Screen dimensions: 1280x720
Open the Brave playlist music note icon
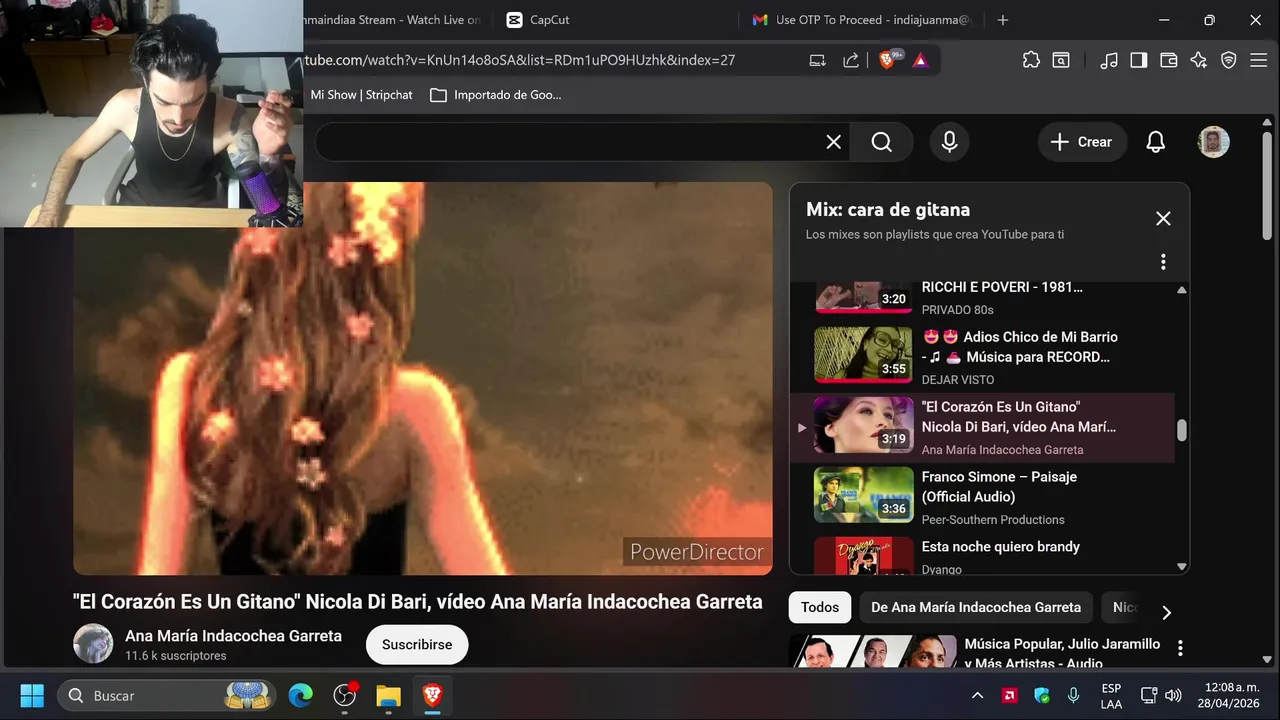click(x=1108, y=60)
